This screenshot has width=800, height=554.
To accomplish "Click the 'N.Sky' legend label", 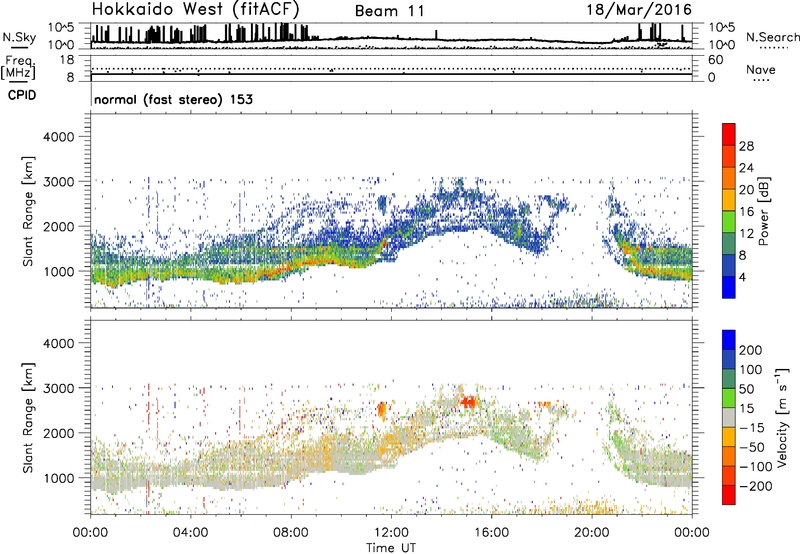I will [x=19, y=37].
